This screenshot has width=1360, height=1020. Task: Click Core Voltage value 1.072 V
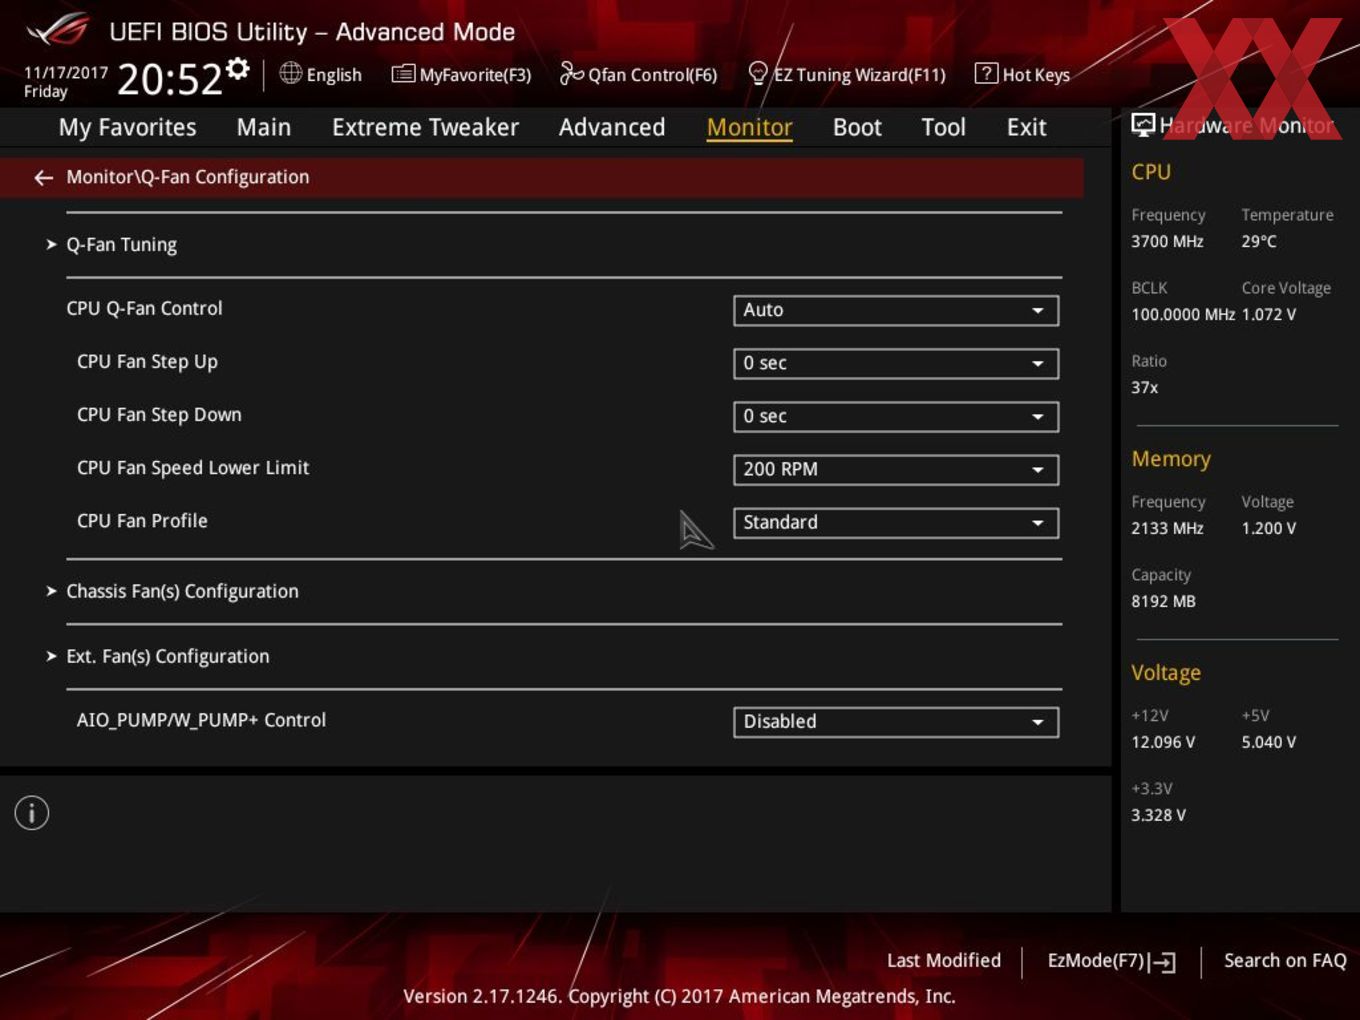coord(1268,314)
